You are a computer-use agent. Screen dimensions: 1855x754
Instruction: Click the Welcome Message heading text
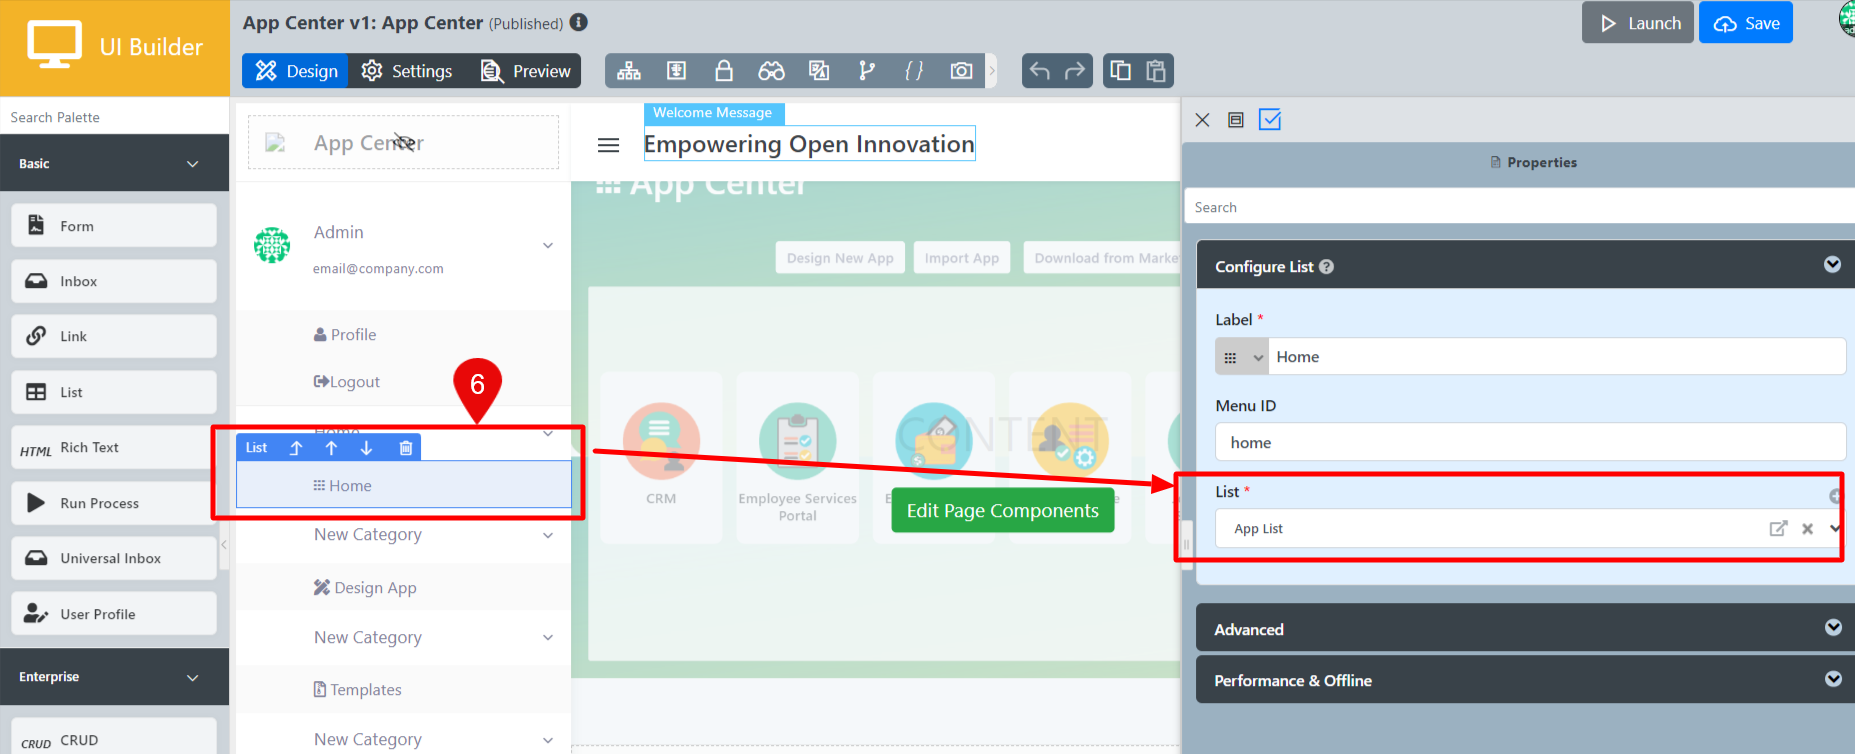click(x=809, y=144)
